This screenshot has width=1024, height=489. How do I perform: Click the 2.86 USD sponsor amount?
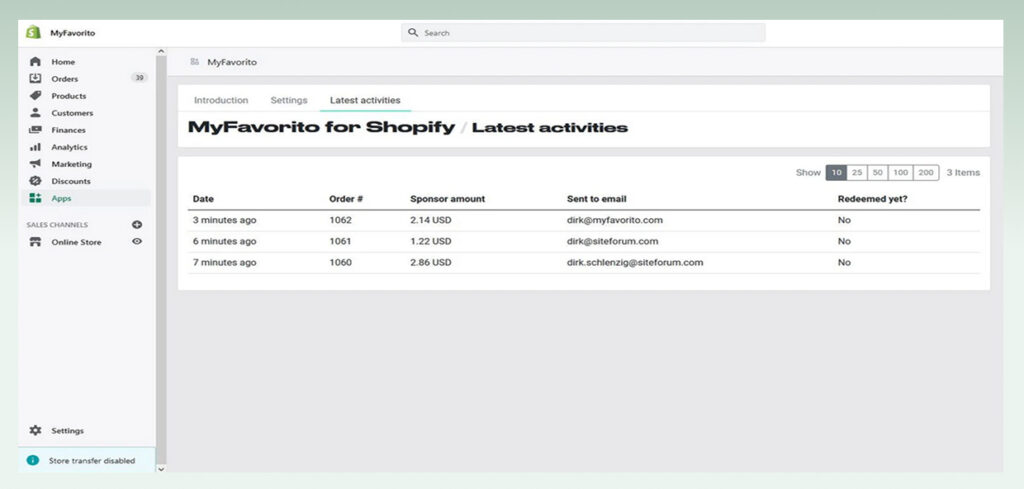[430, 262]
